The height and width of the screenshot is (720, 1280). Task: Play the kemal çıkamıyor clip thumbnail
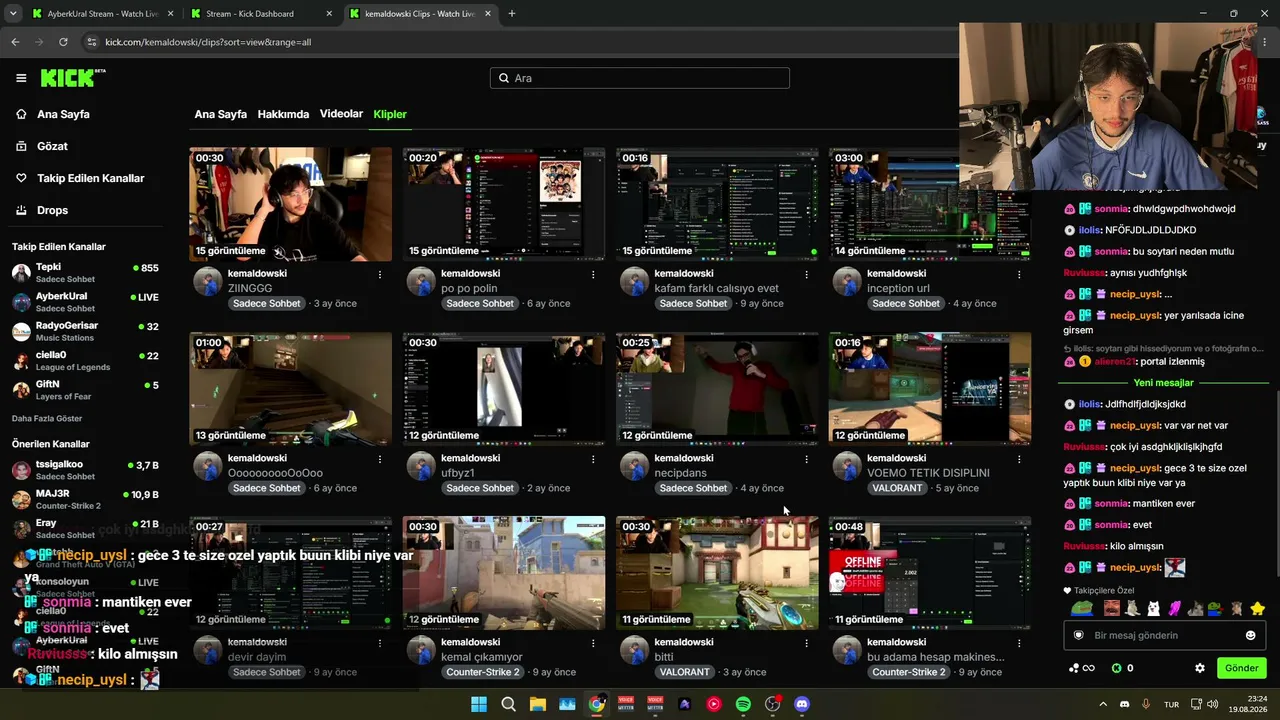click(x=504, y=573)
